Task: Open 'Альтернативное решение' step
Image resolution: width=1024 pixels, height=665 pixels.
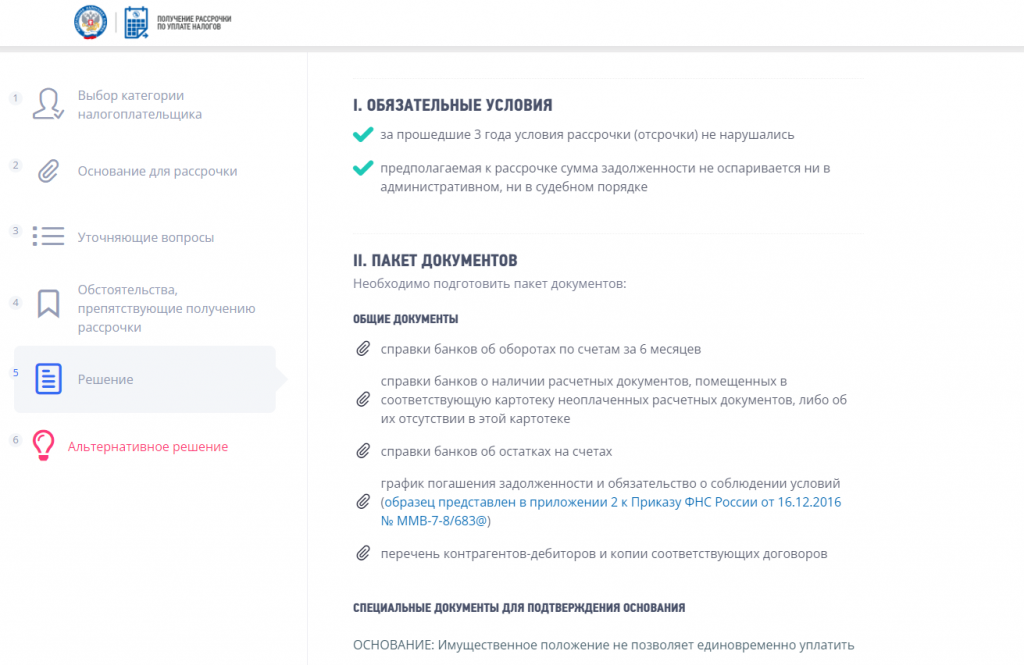Action: pos(147,447)
